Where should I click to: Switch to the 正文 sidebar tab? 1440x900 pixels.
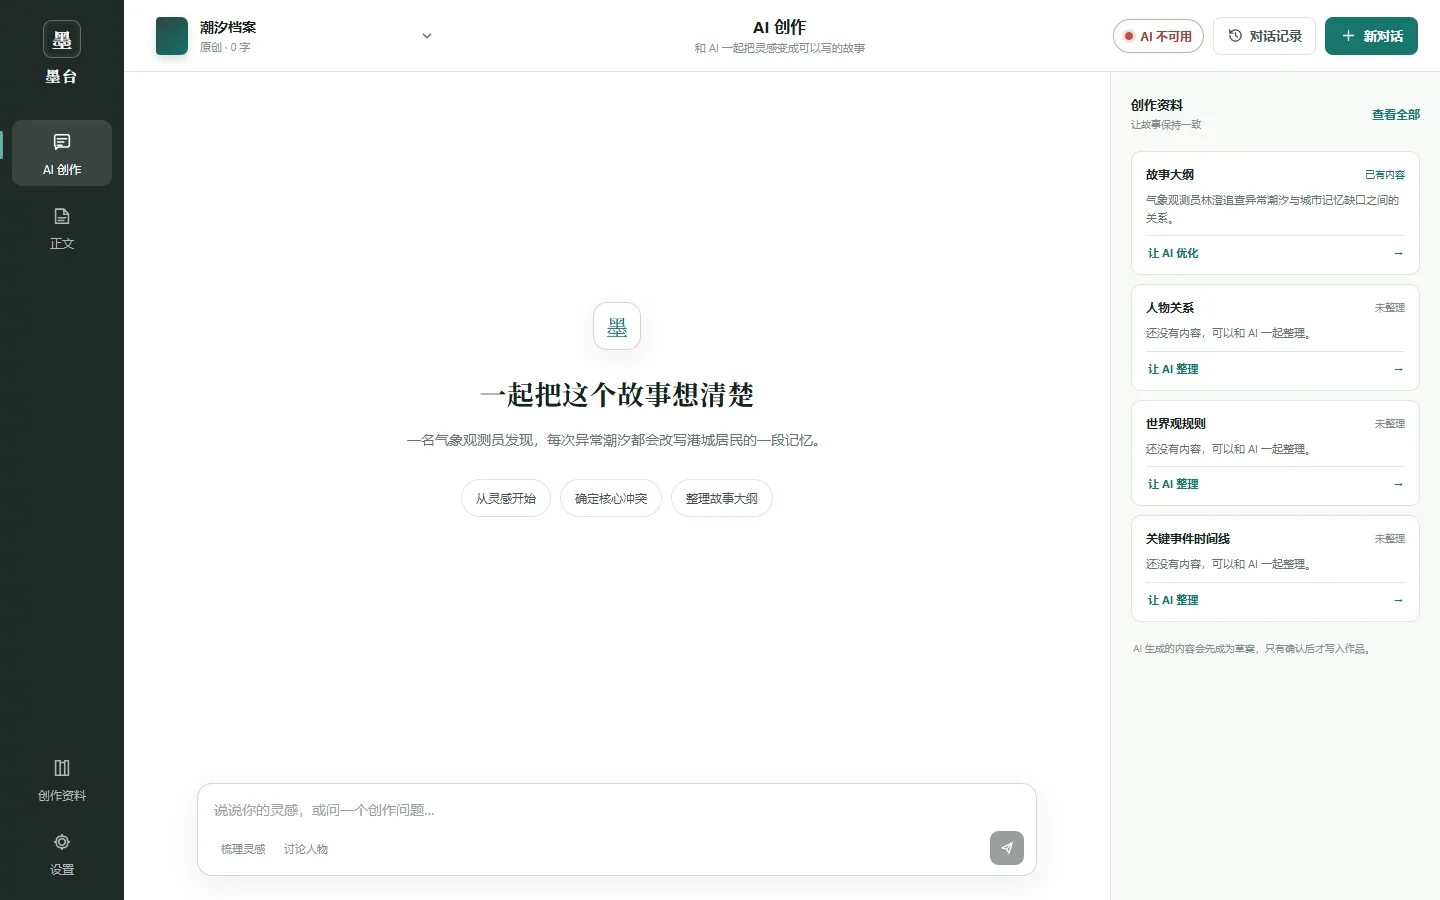pos(62,227)
